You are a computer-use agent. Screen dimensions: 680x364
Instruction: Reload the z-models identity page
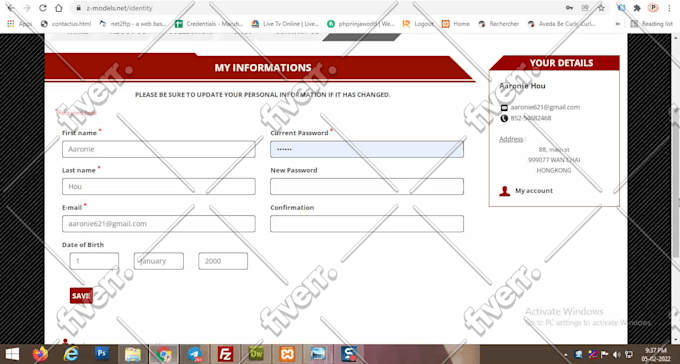click(x=42, y=8)
